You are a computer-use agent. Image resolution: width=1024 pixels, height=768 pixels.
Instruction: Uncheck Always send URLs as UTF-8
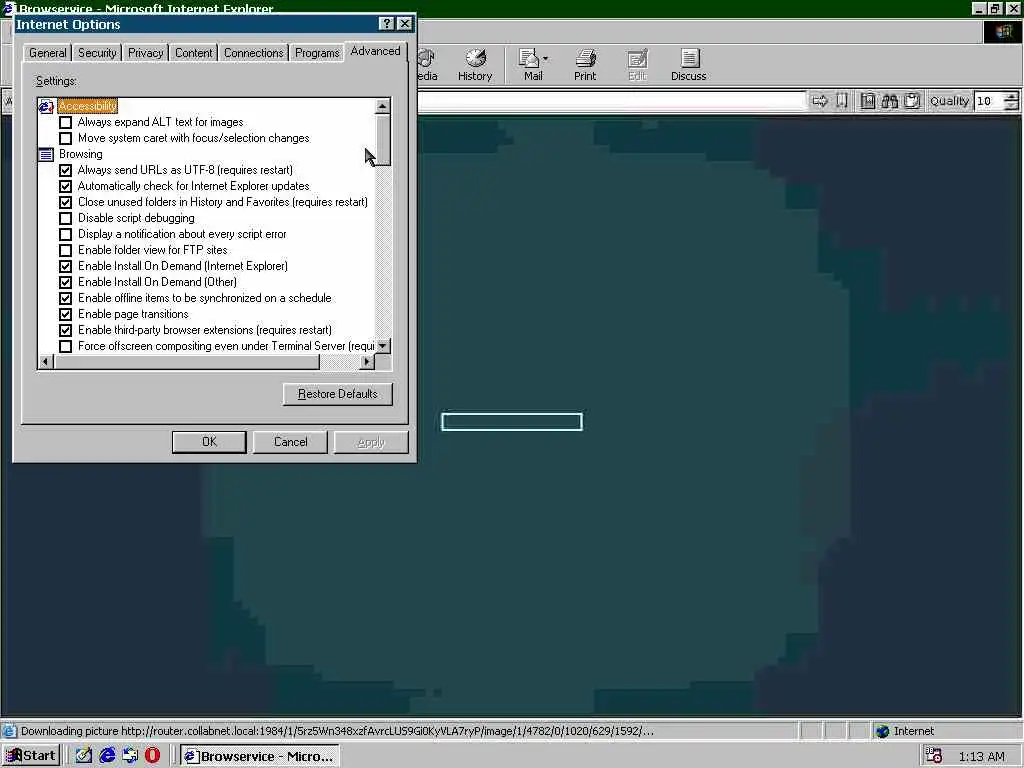point(65,170)
